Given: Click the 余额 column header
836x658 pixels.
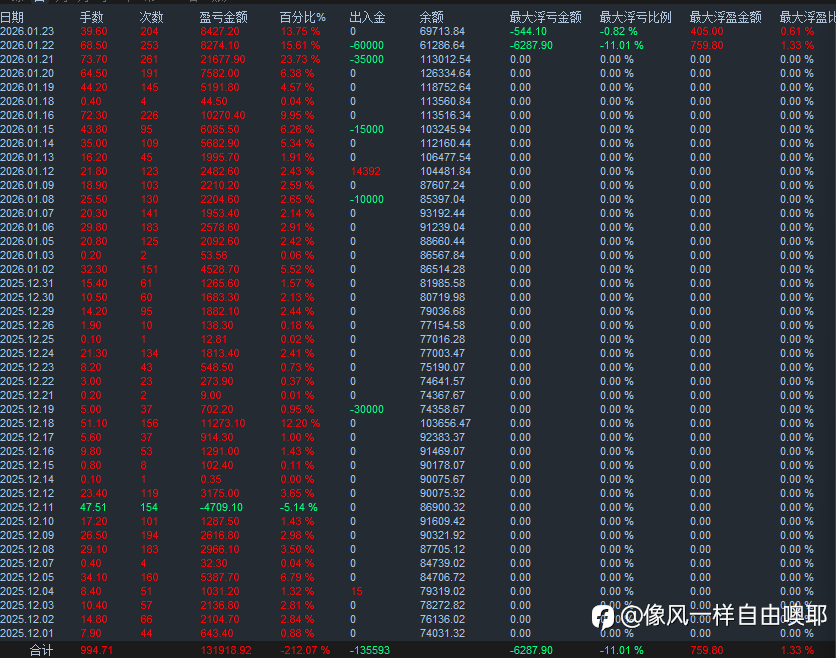Looking at the screenshot, I should click(x=431, y=18).
